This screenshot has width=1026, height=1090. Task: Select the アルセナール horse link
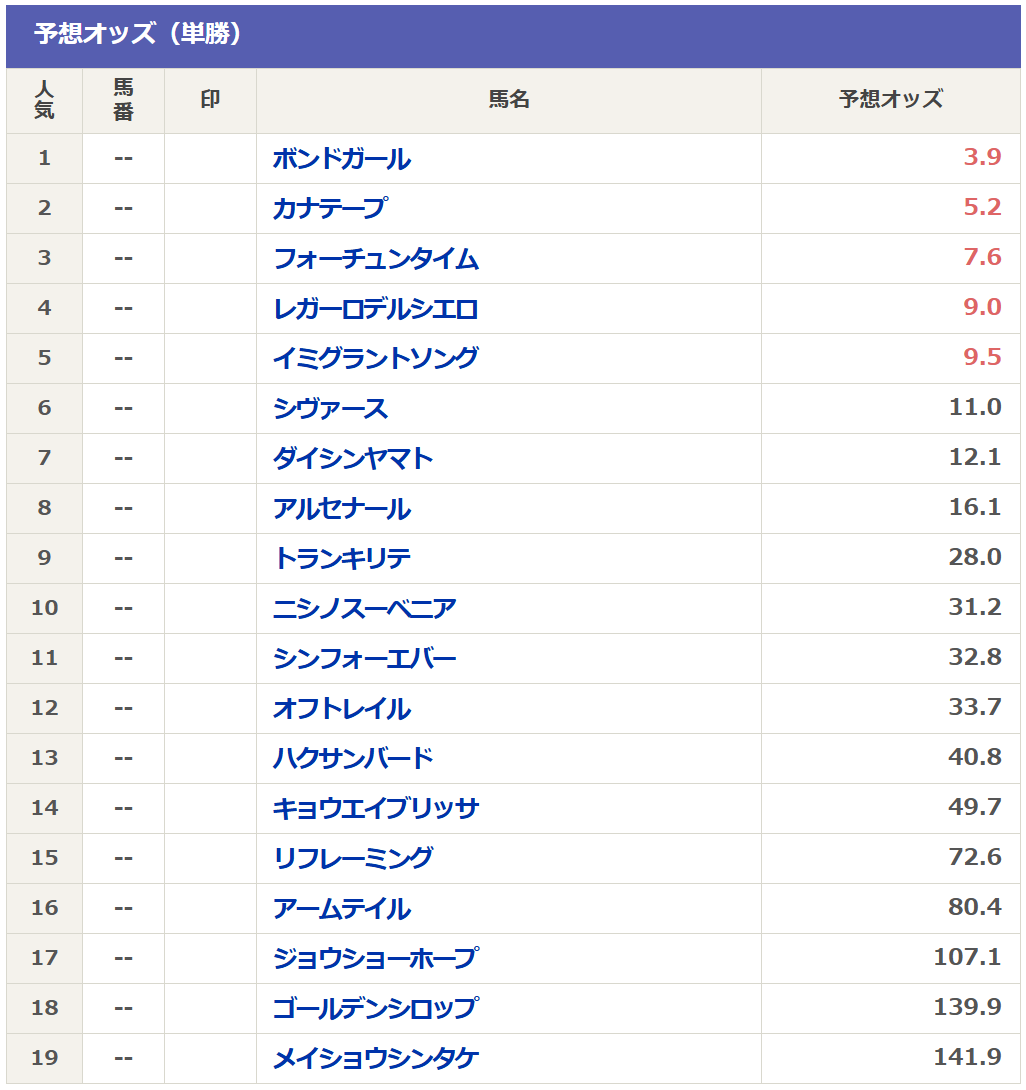click(x=341, y=509)
